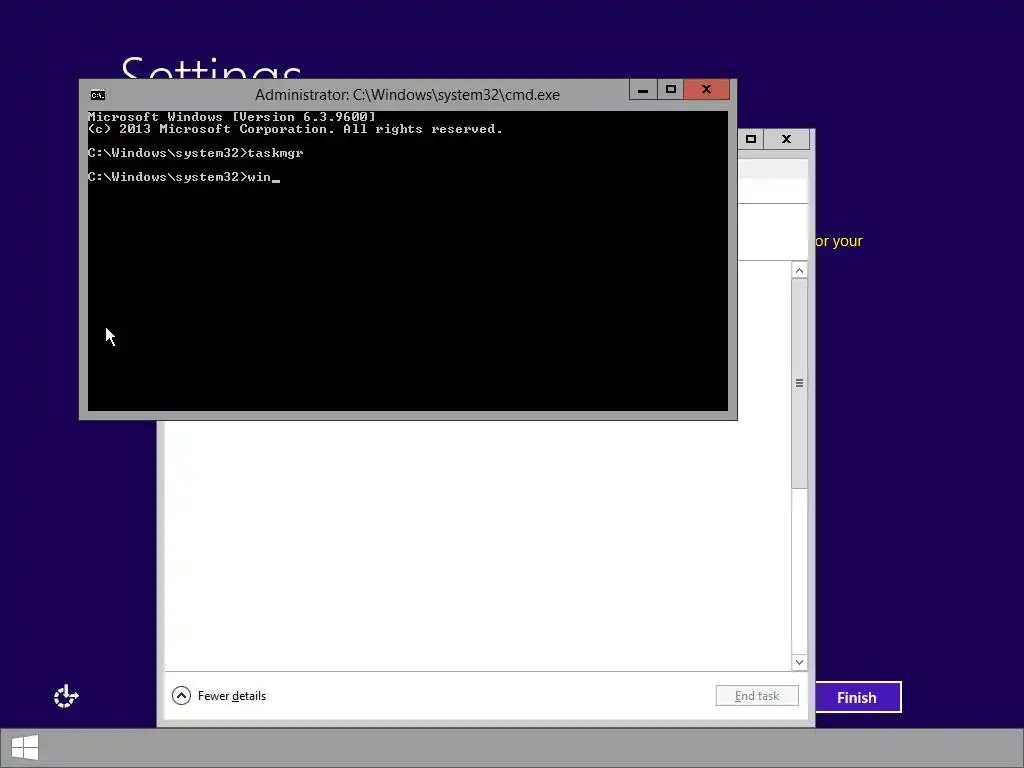
Task: Click the copyright Microsoft Corporation line
Action: (x=295, y=129)
